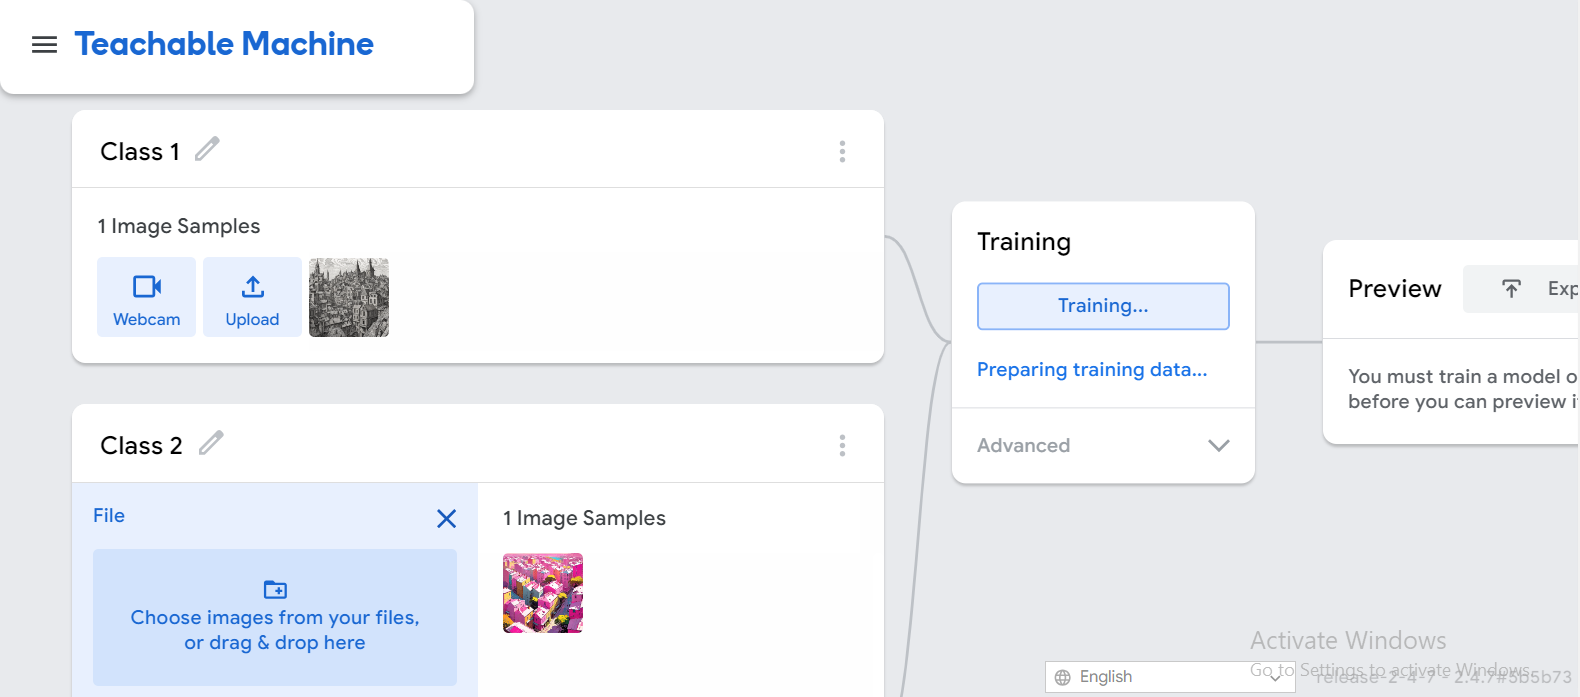Select the colorful pink image sample
This screenshot has height=697, width=1580.
543,593
